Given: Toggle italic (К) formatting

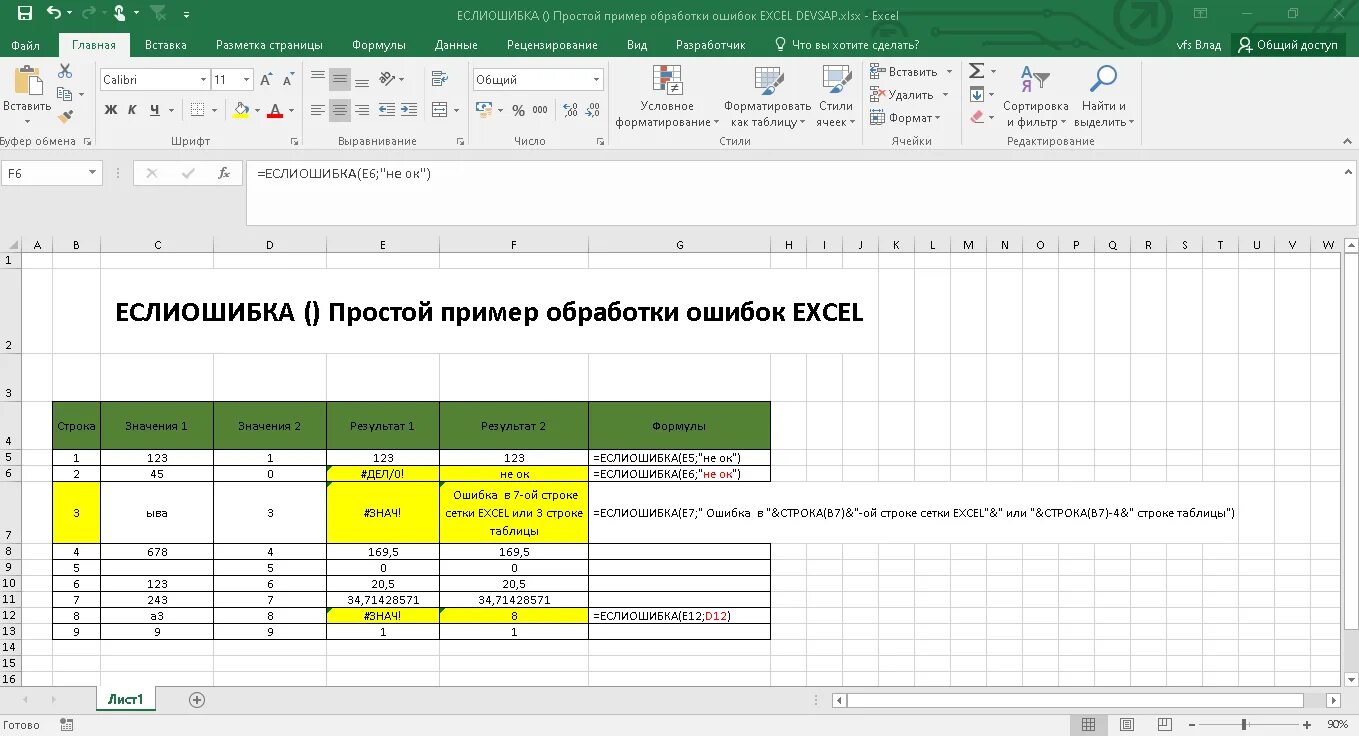Looking at the screenshot, I should (x=133, y=110).
